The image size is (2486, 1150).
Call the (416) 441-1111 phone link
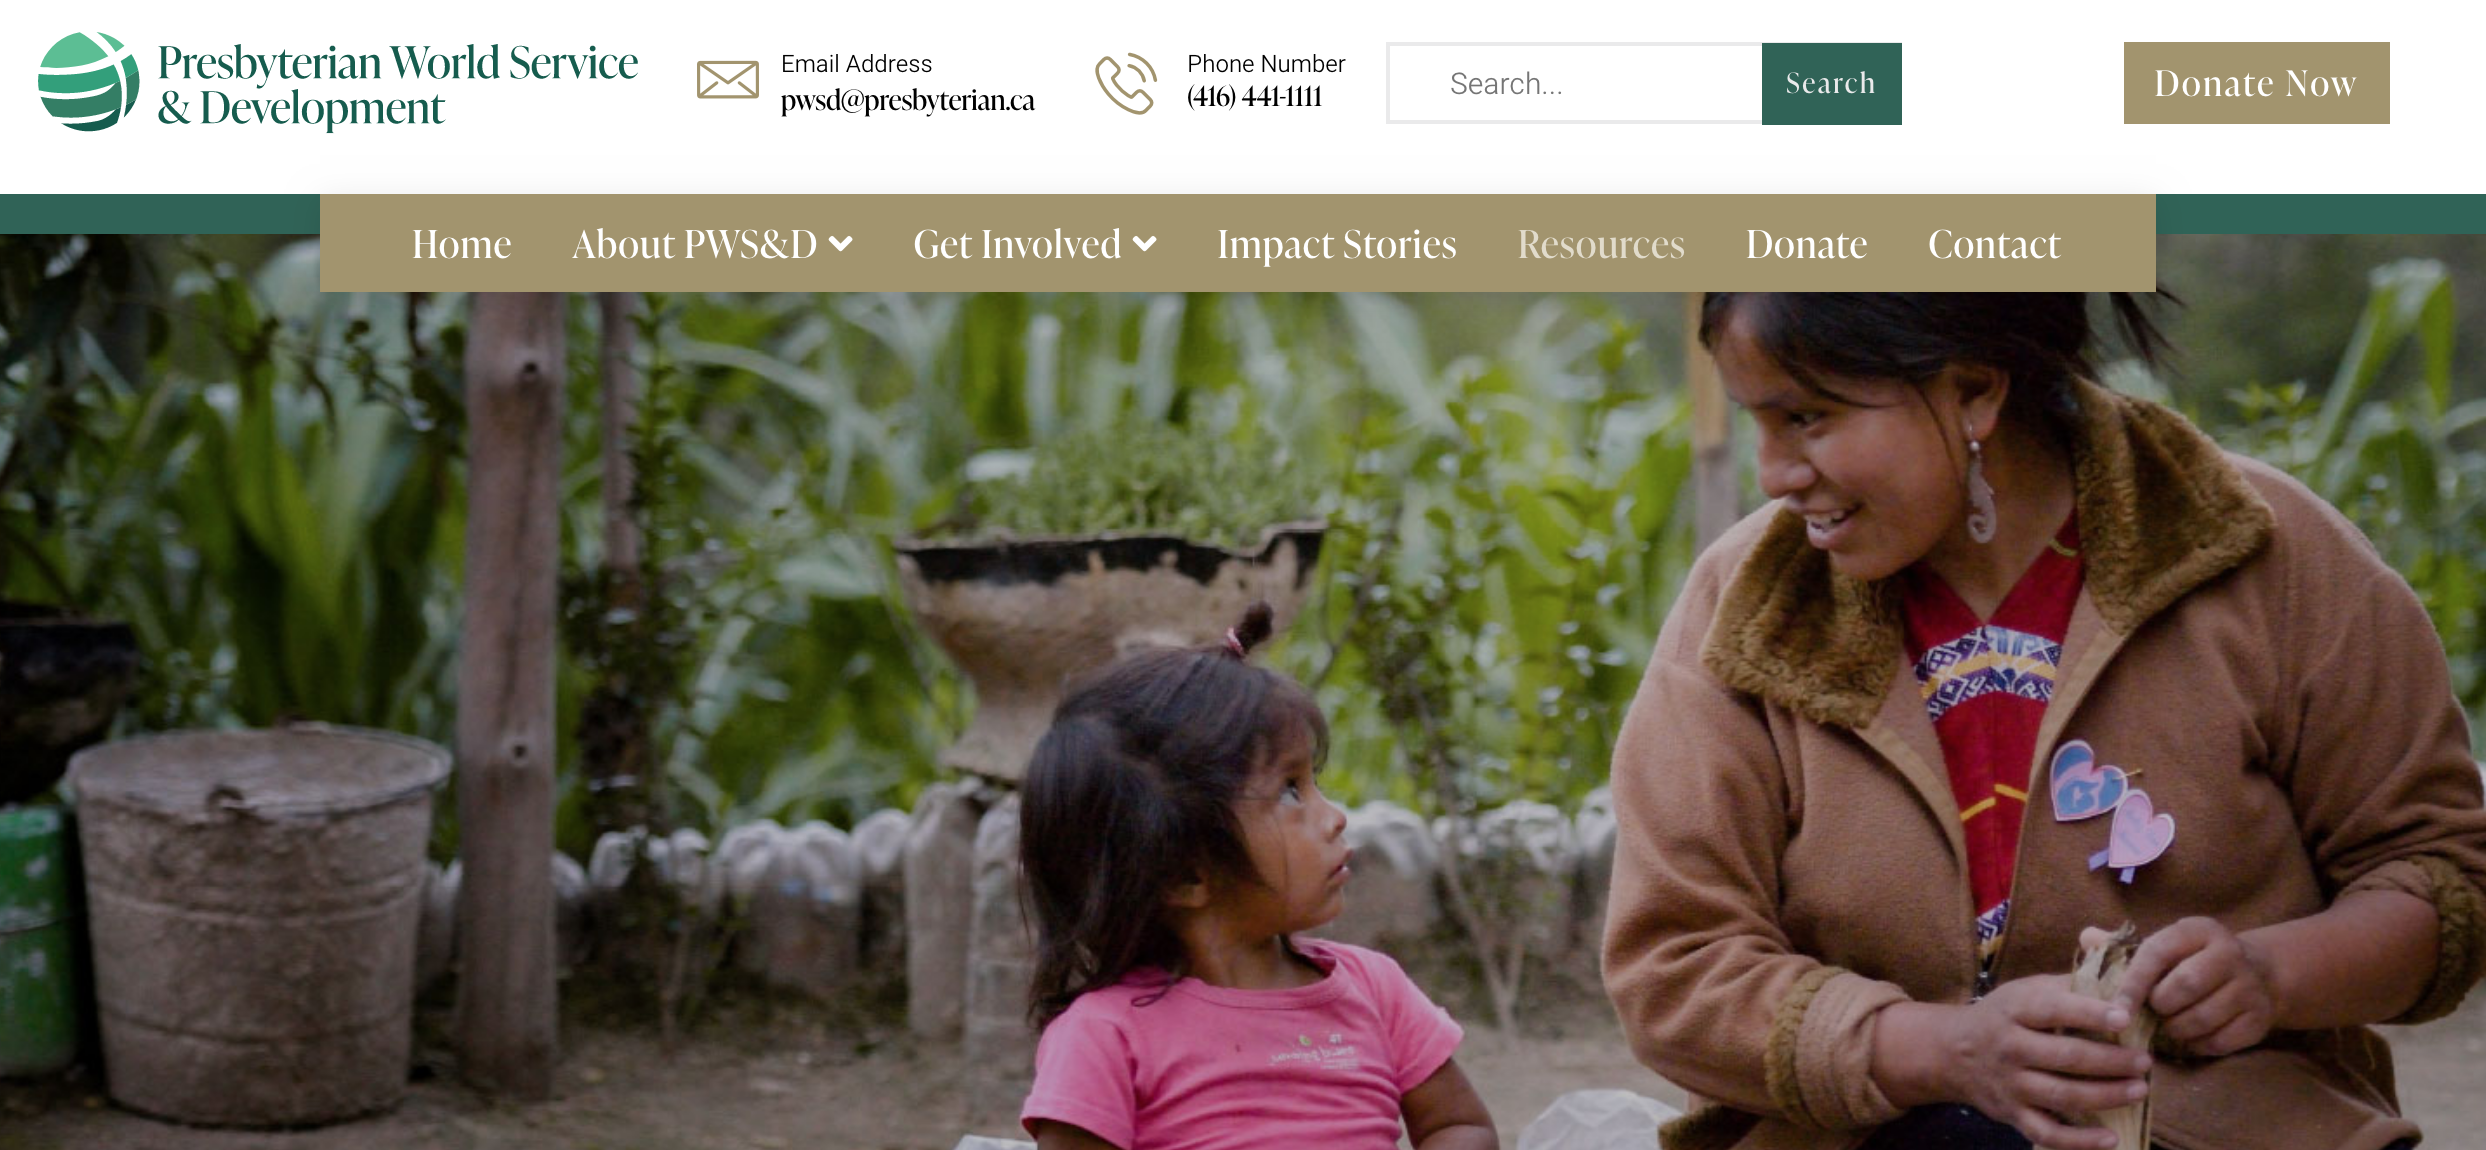coord(1254,97)
